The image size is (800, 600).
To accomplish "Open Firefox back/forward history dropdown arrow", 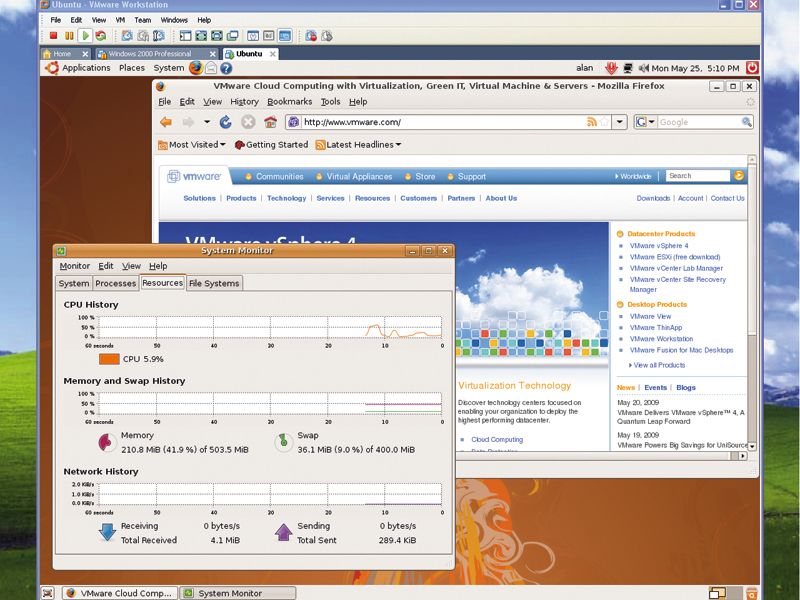I will 207,122.
